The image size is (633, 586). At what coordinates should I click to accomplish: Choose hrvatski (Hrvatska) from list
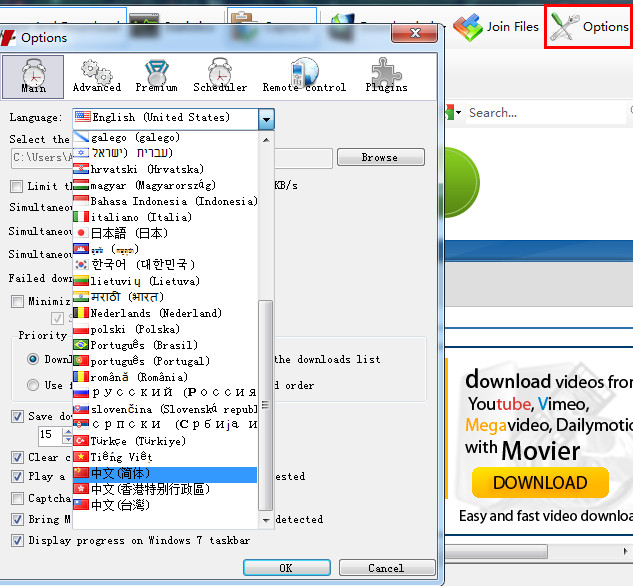165,169
